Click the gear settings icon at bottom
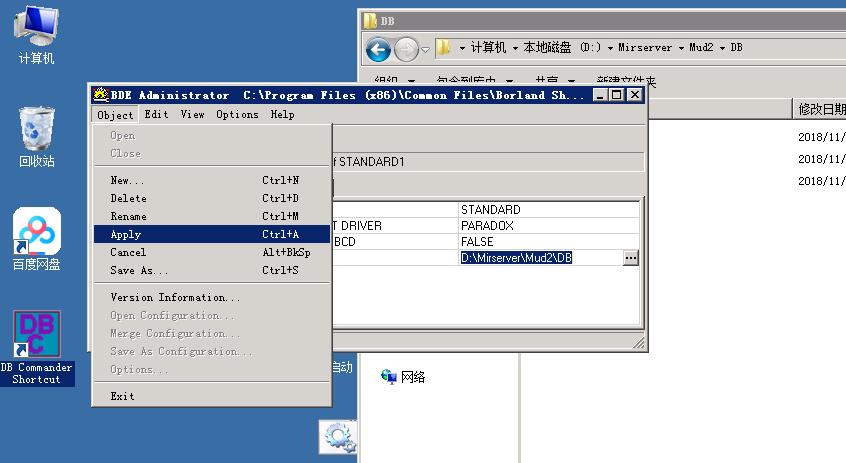The width and height of the screenshot is (846, 463). (339, 437)
